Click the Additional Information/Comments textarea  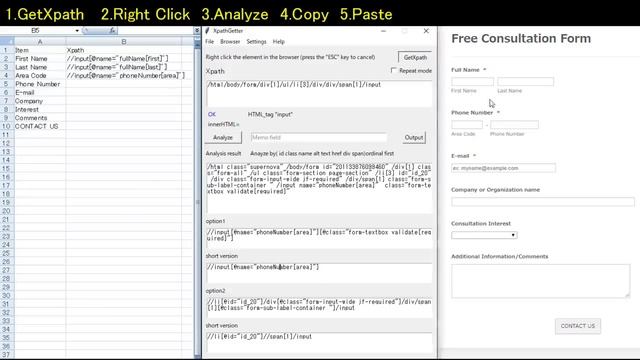[x=541, y=281]
